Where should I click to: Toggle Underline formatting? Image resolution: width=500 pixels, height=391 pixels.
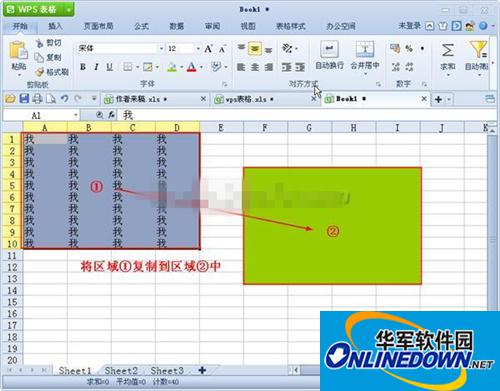110,67
